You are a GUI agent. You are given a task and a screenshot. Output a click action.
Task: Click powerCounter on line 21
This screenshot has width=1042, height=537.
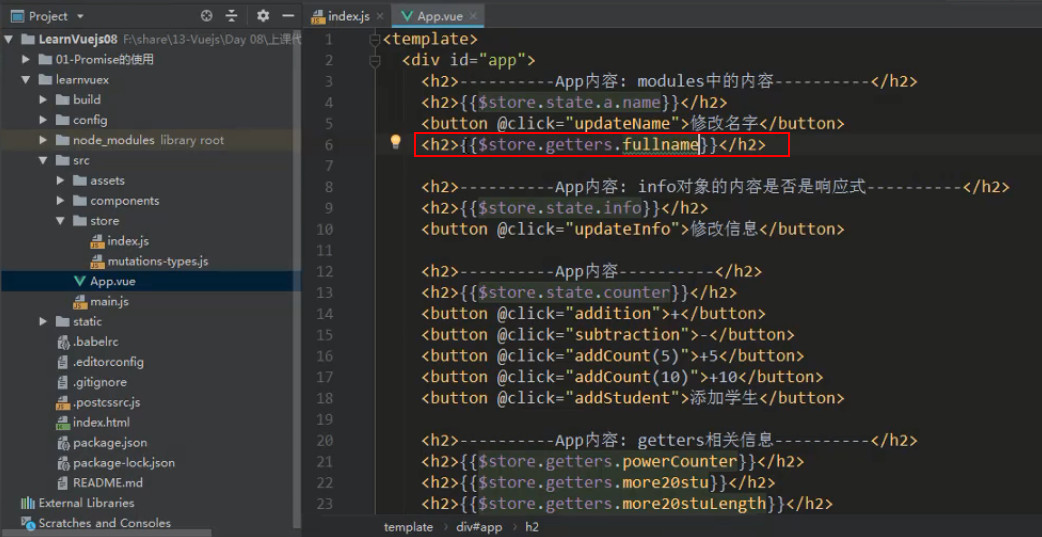tap(680, 461)
